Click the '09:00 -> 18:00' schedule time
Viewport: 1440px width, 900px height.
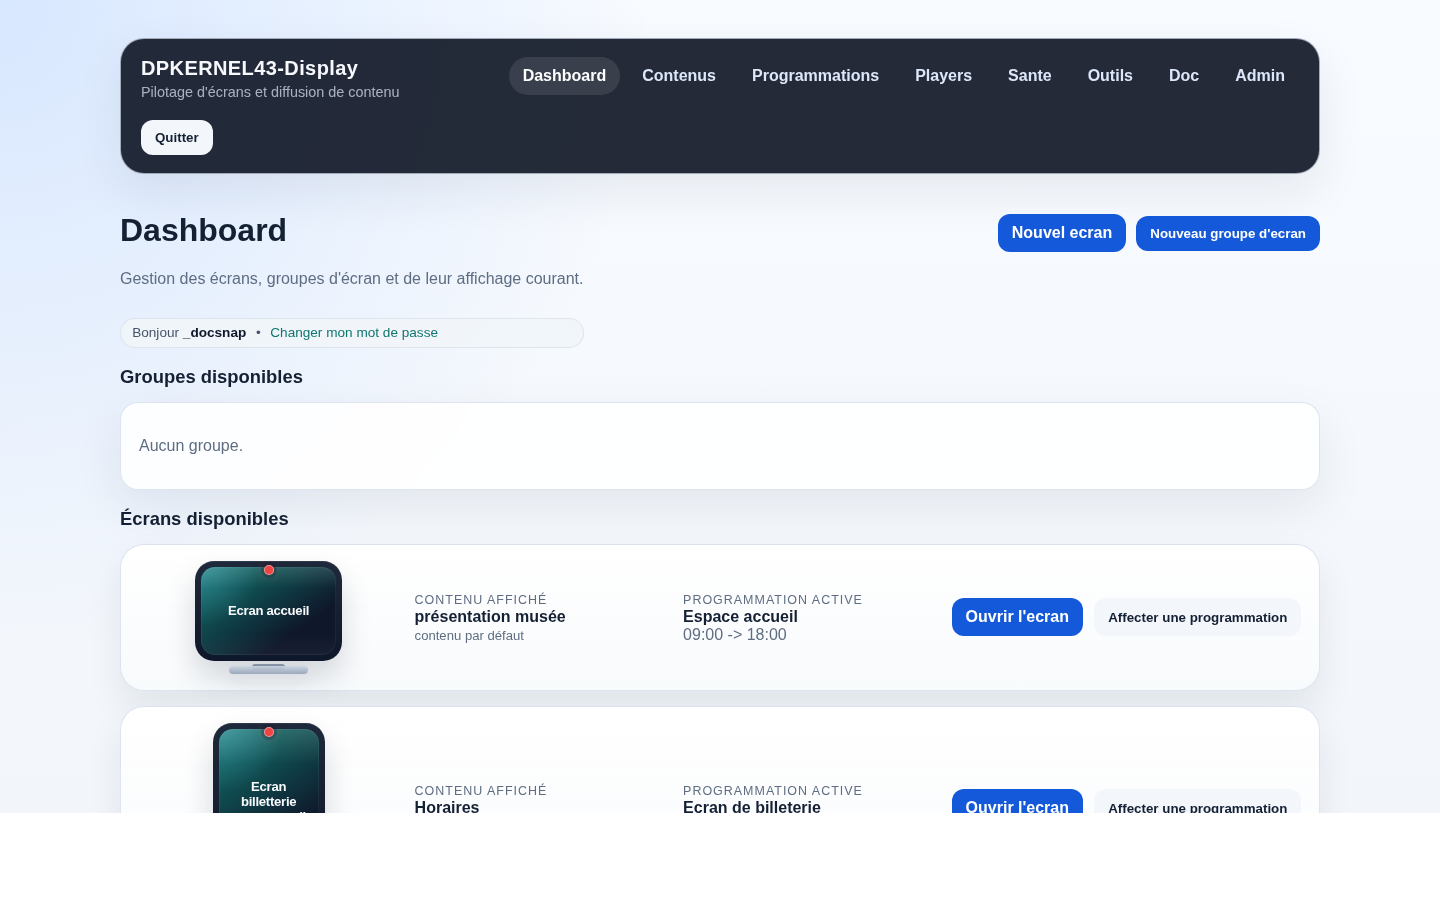(x=735, y=635)
